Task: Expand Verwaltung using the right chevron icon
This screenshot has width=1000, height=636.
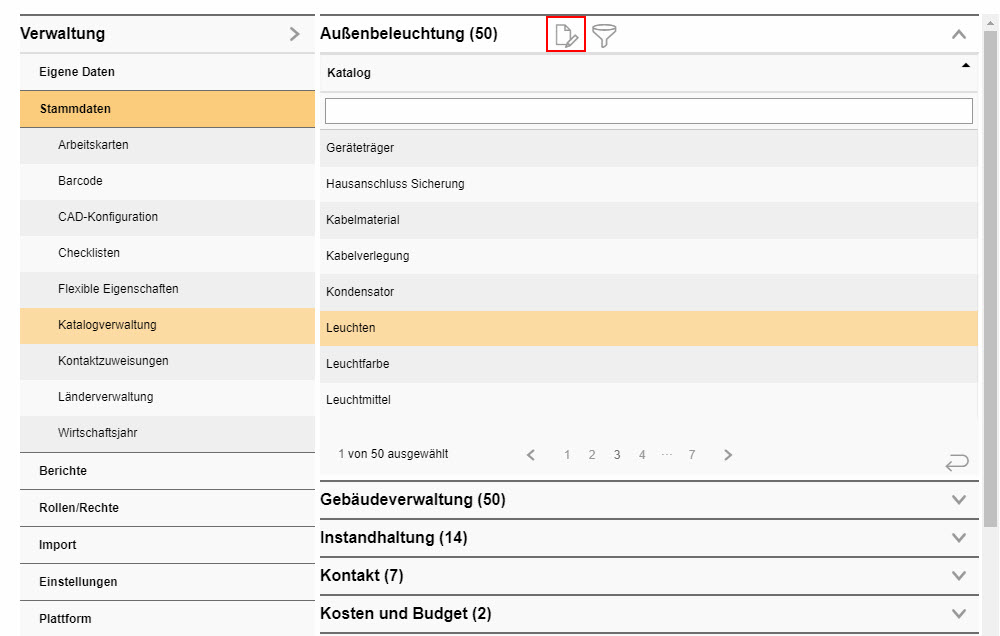Action: point(294,33)
